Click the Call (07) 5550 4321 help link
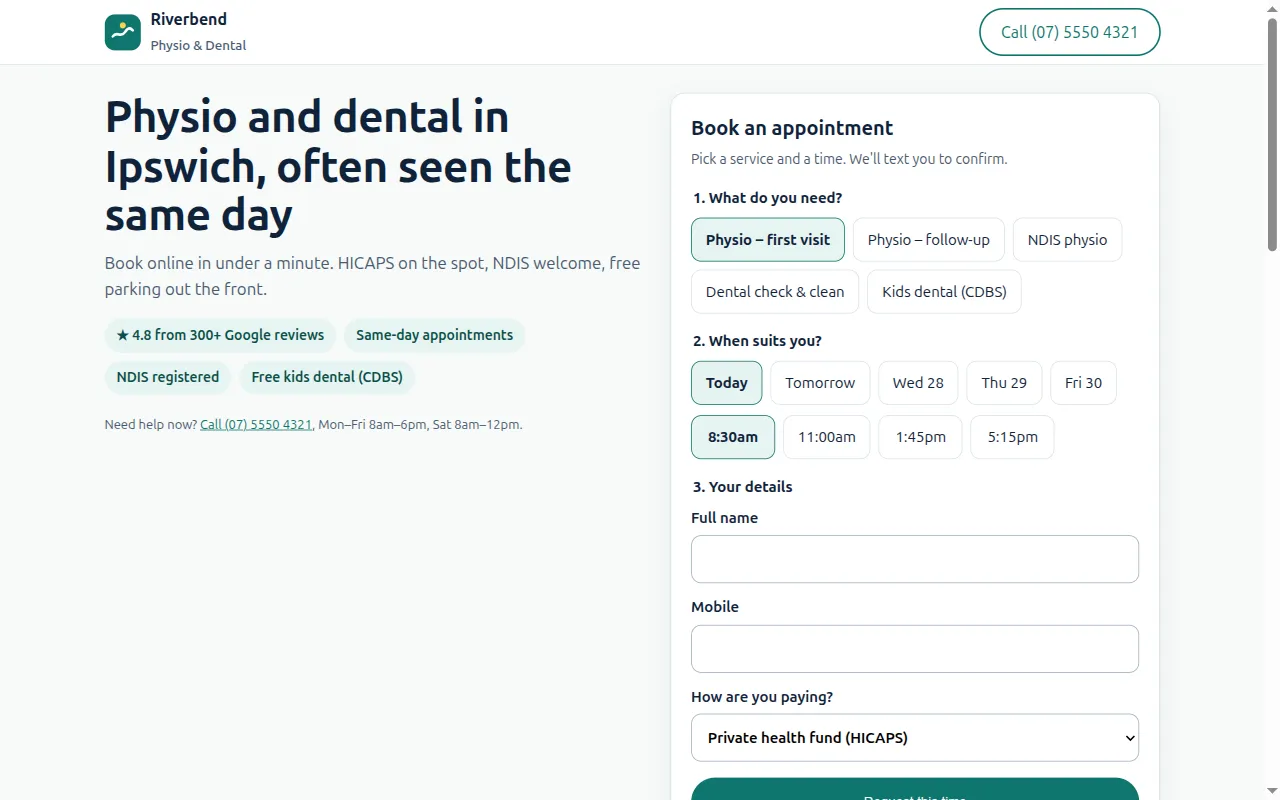1280x800 pixels. click(256, 424)
